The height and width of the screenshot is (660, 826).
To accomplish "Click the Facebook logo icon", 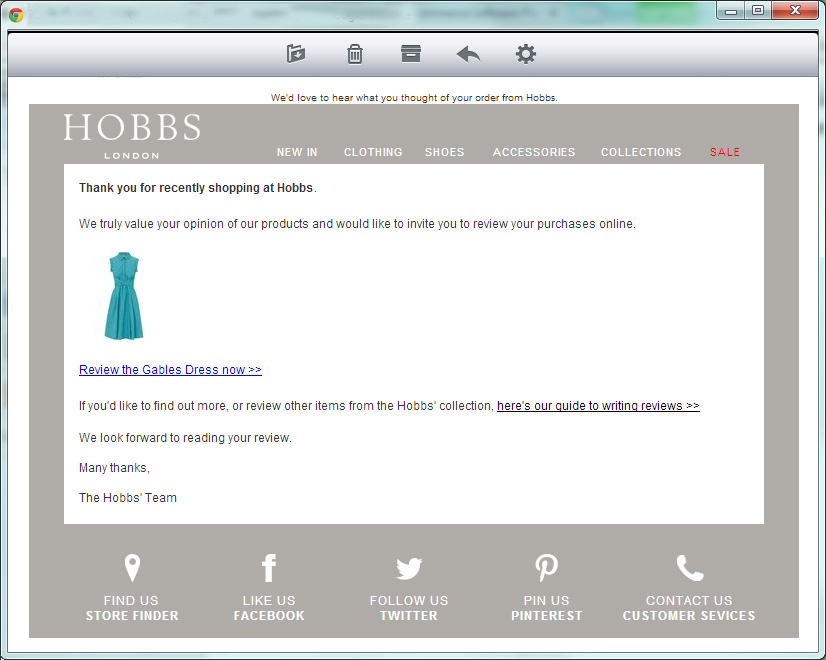I will pyautogui.click(x=269, y=568).
